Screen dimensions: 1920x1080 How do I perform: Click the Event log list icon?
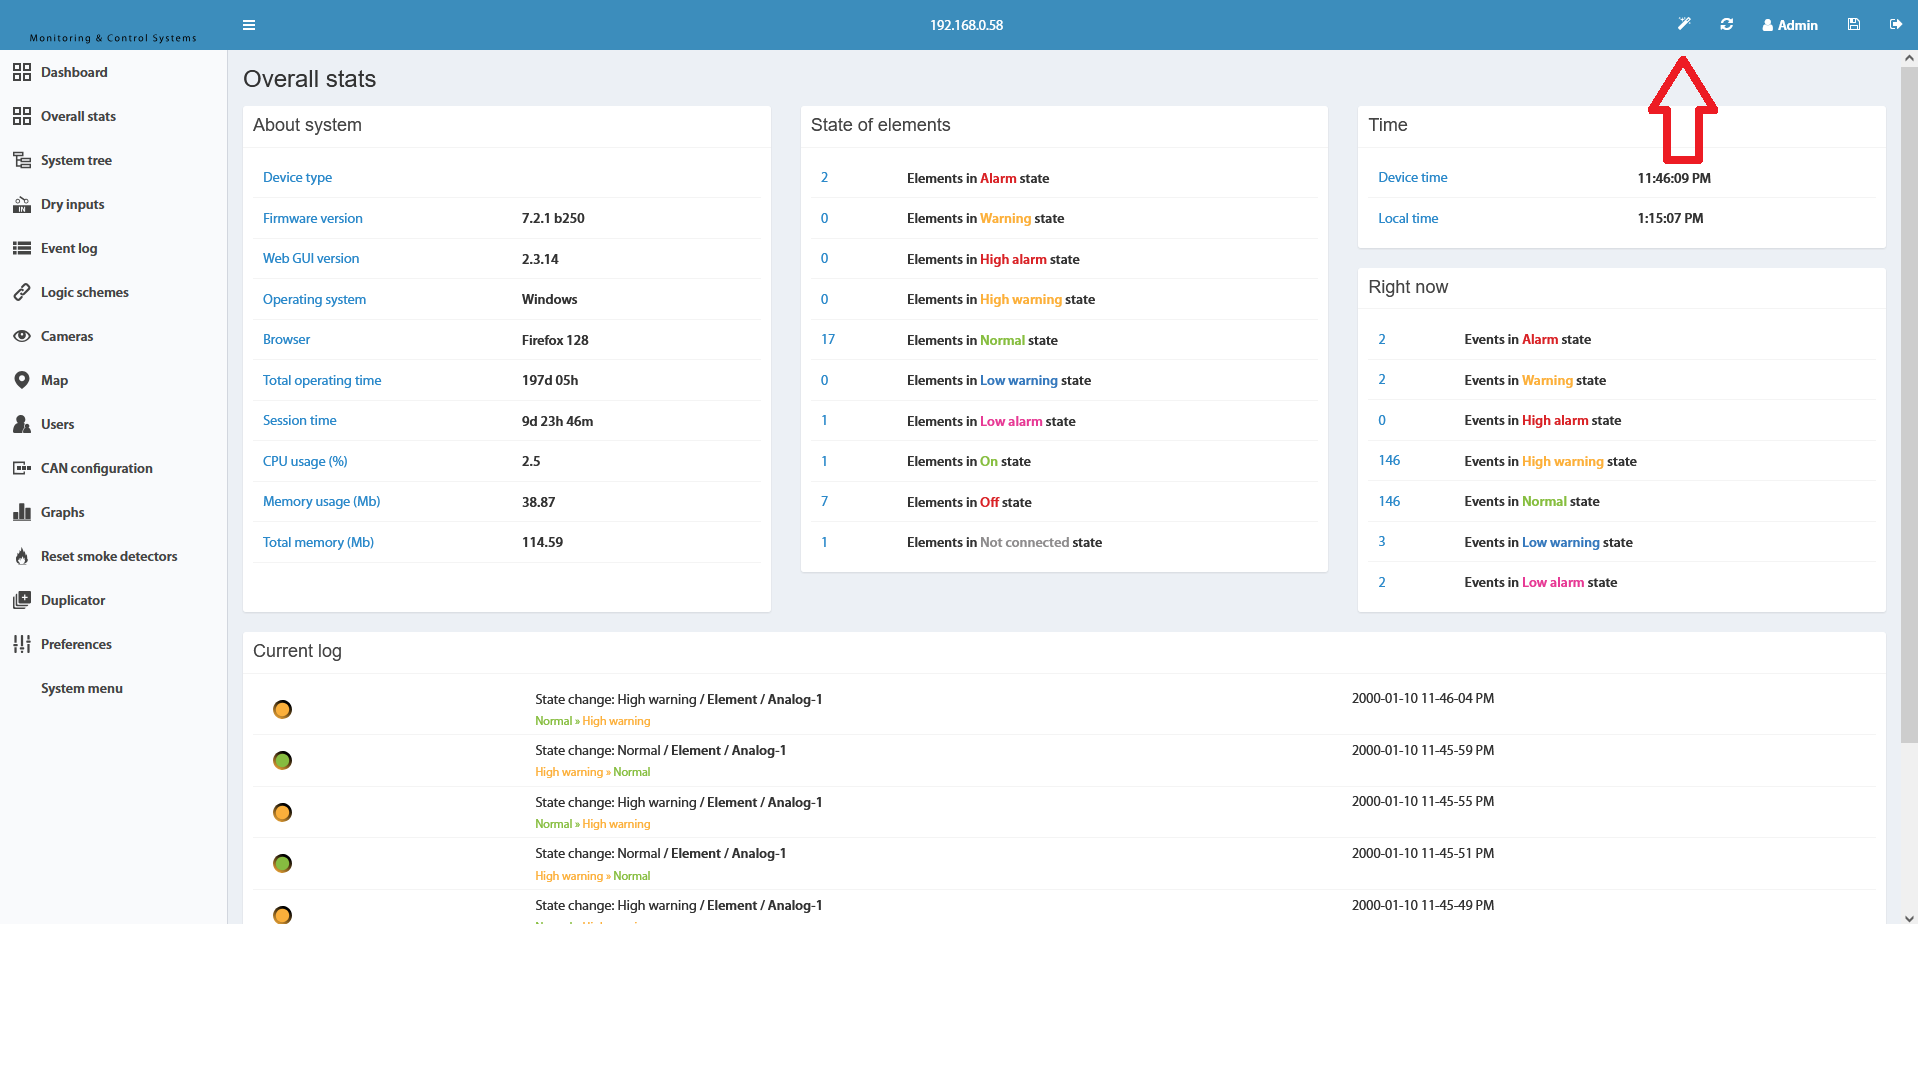pyautogui.click(x=22, y=248)
